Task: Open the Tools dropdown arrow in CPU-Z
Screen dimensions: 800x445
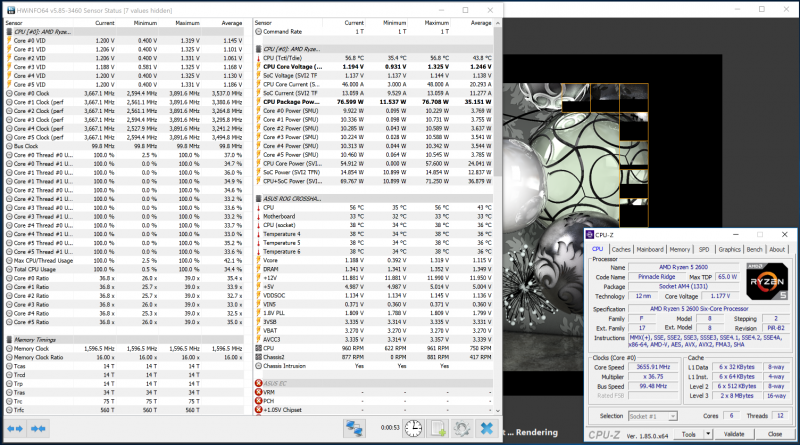Action: pos(708,434)
